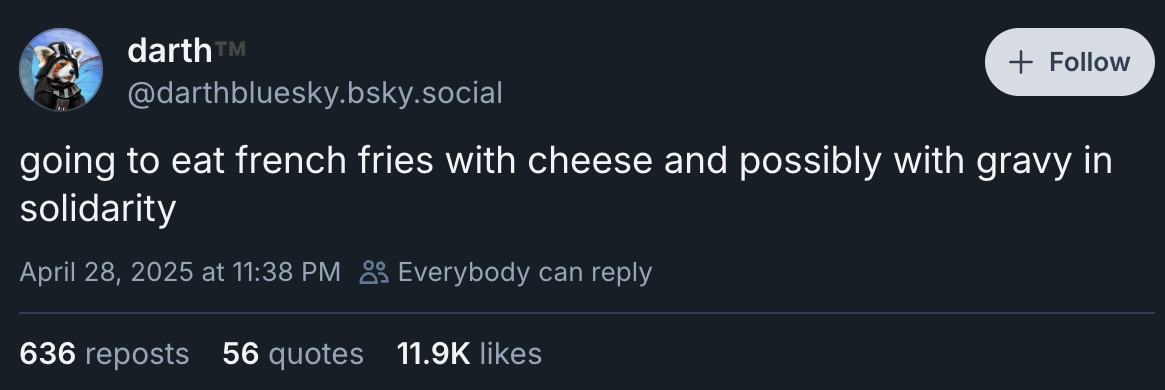View the 56 quotes list
This screenshot has width=1165, height=390.
pos(293,354)
